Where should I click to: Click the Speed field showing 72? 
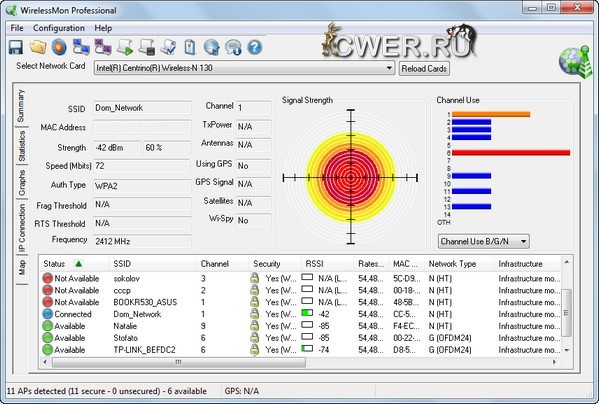coord(141,166)
